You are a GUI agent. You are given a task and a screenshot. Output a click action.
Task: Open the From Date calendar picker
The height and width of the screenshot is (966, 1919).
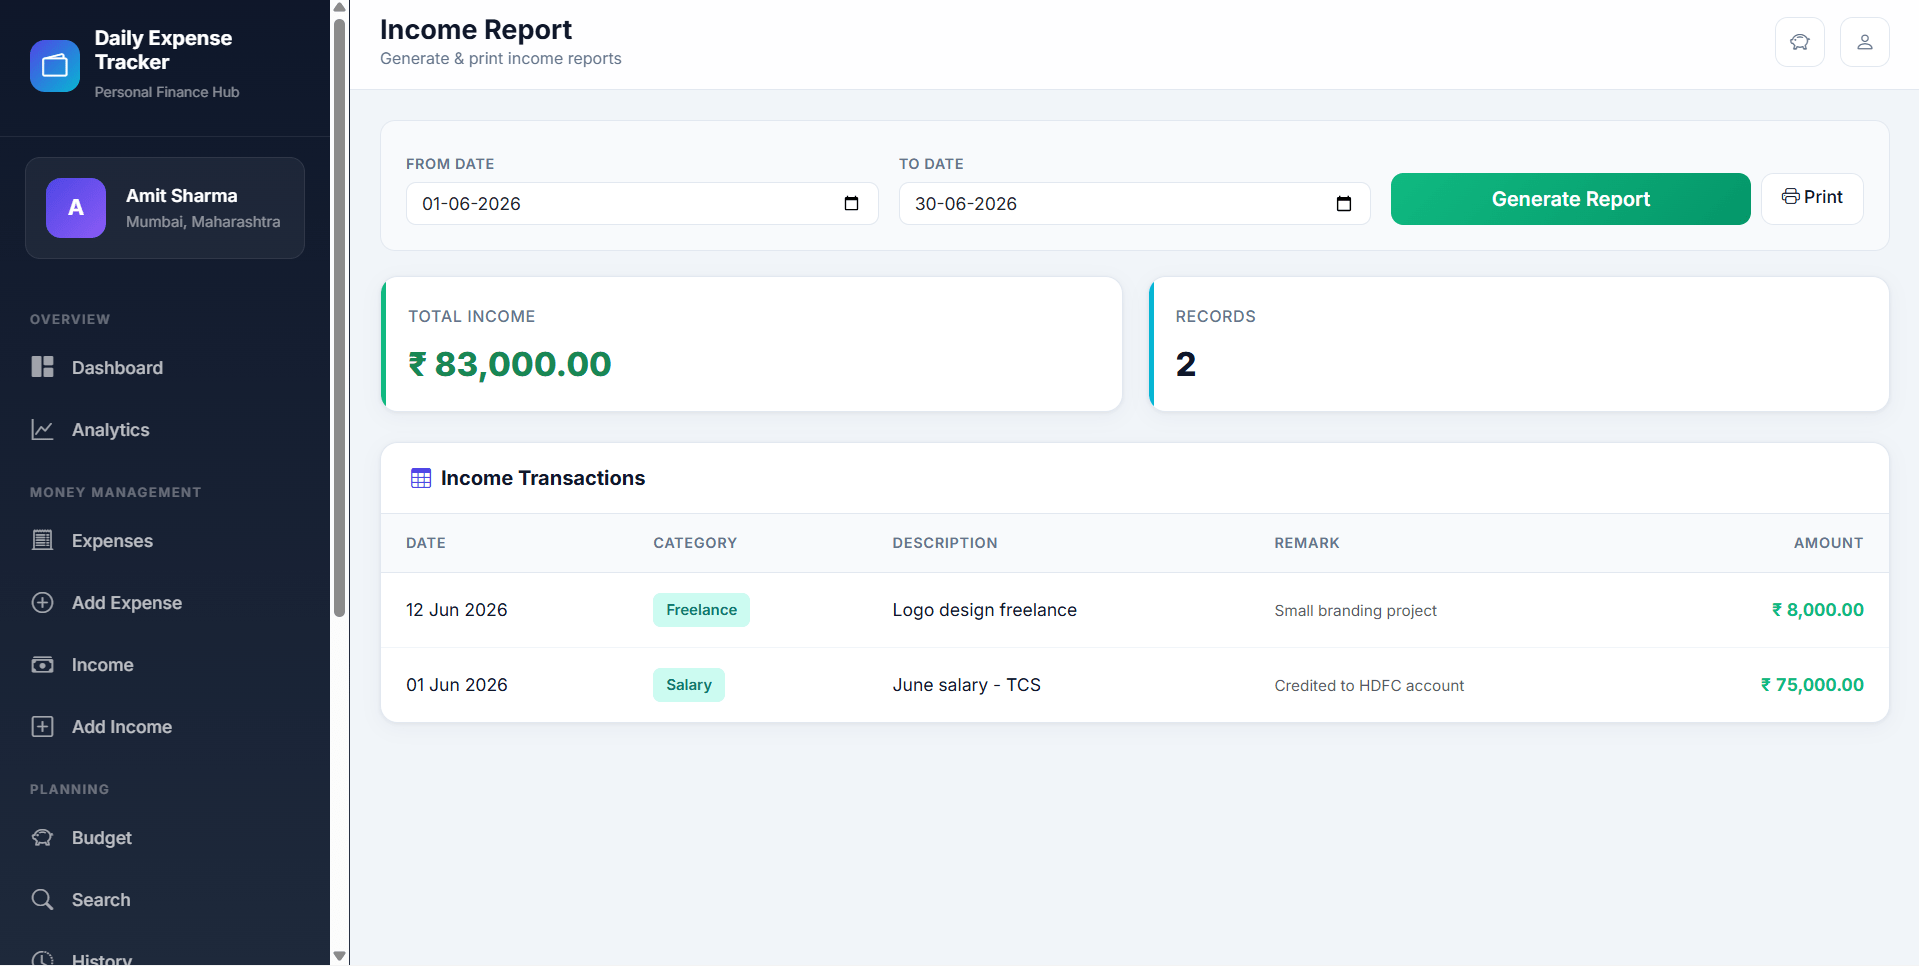[851, 203]
